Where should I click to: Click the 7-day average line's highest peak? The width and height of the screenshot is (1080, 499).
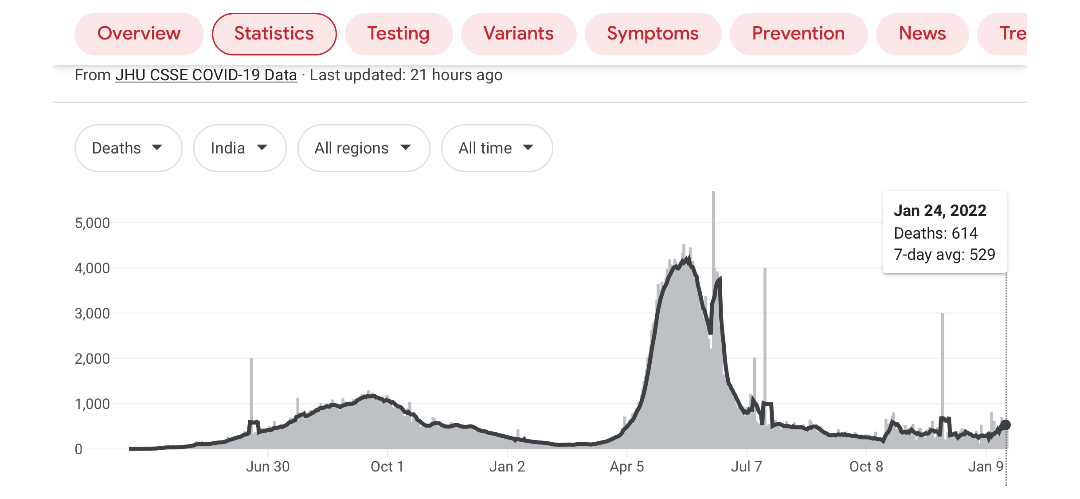[x=686, y=259]
